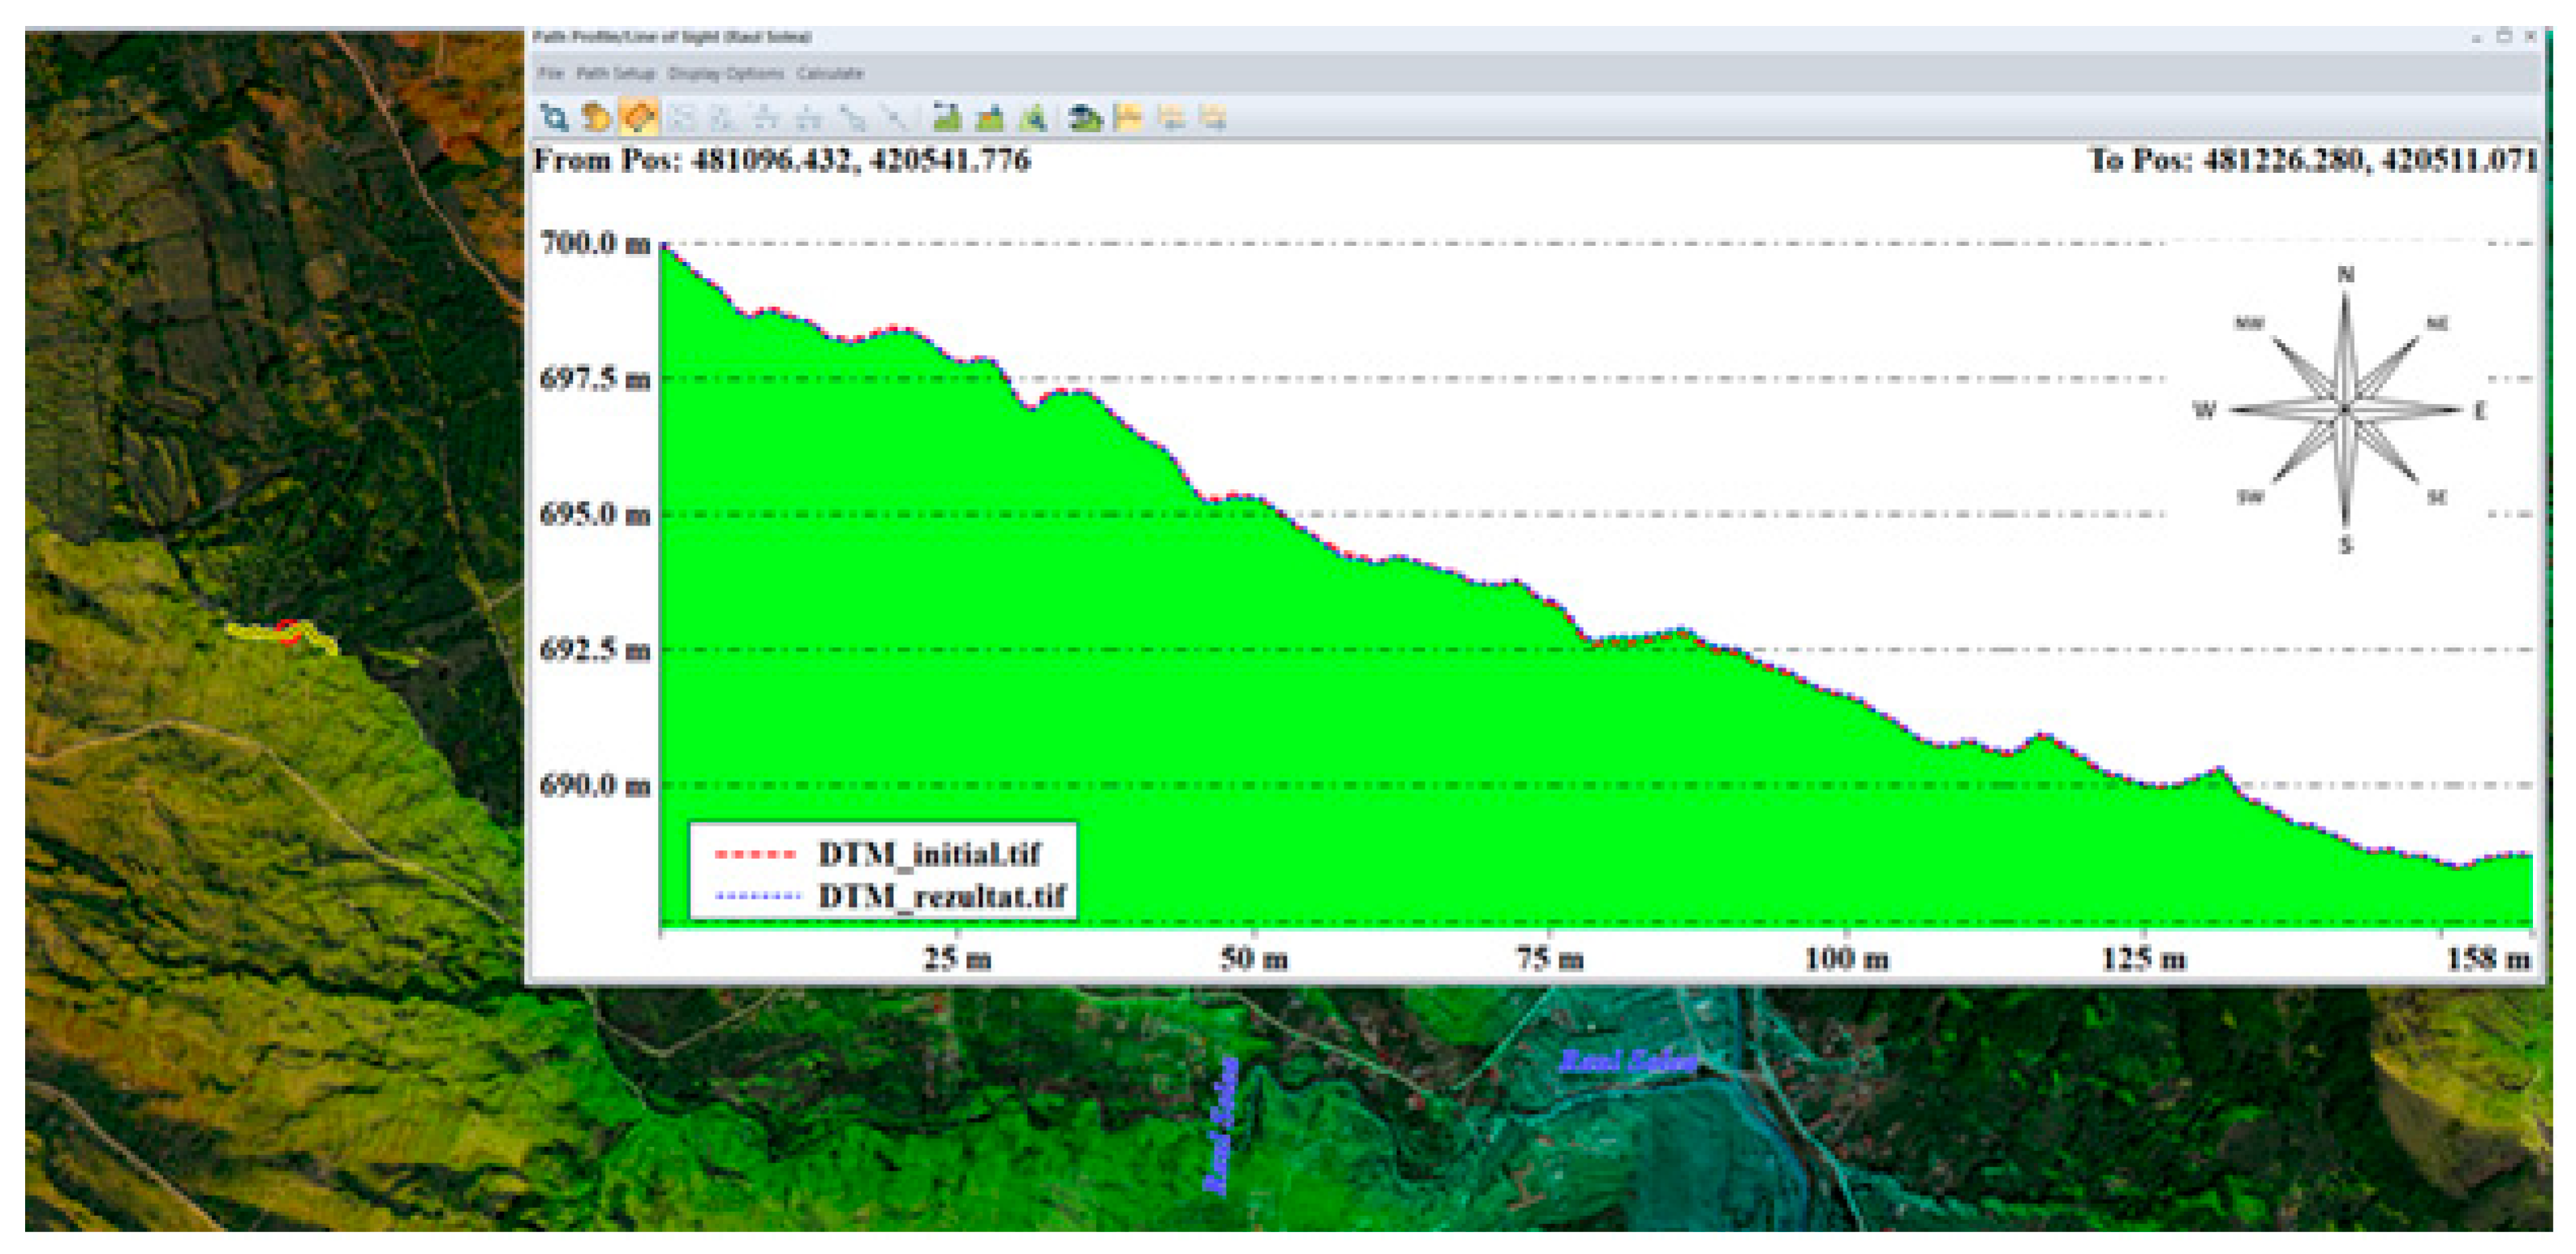Click the bright yellow flag icon
The height and width of the screenshot is (1254, 2576).
[x=1128, y=118]
